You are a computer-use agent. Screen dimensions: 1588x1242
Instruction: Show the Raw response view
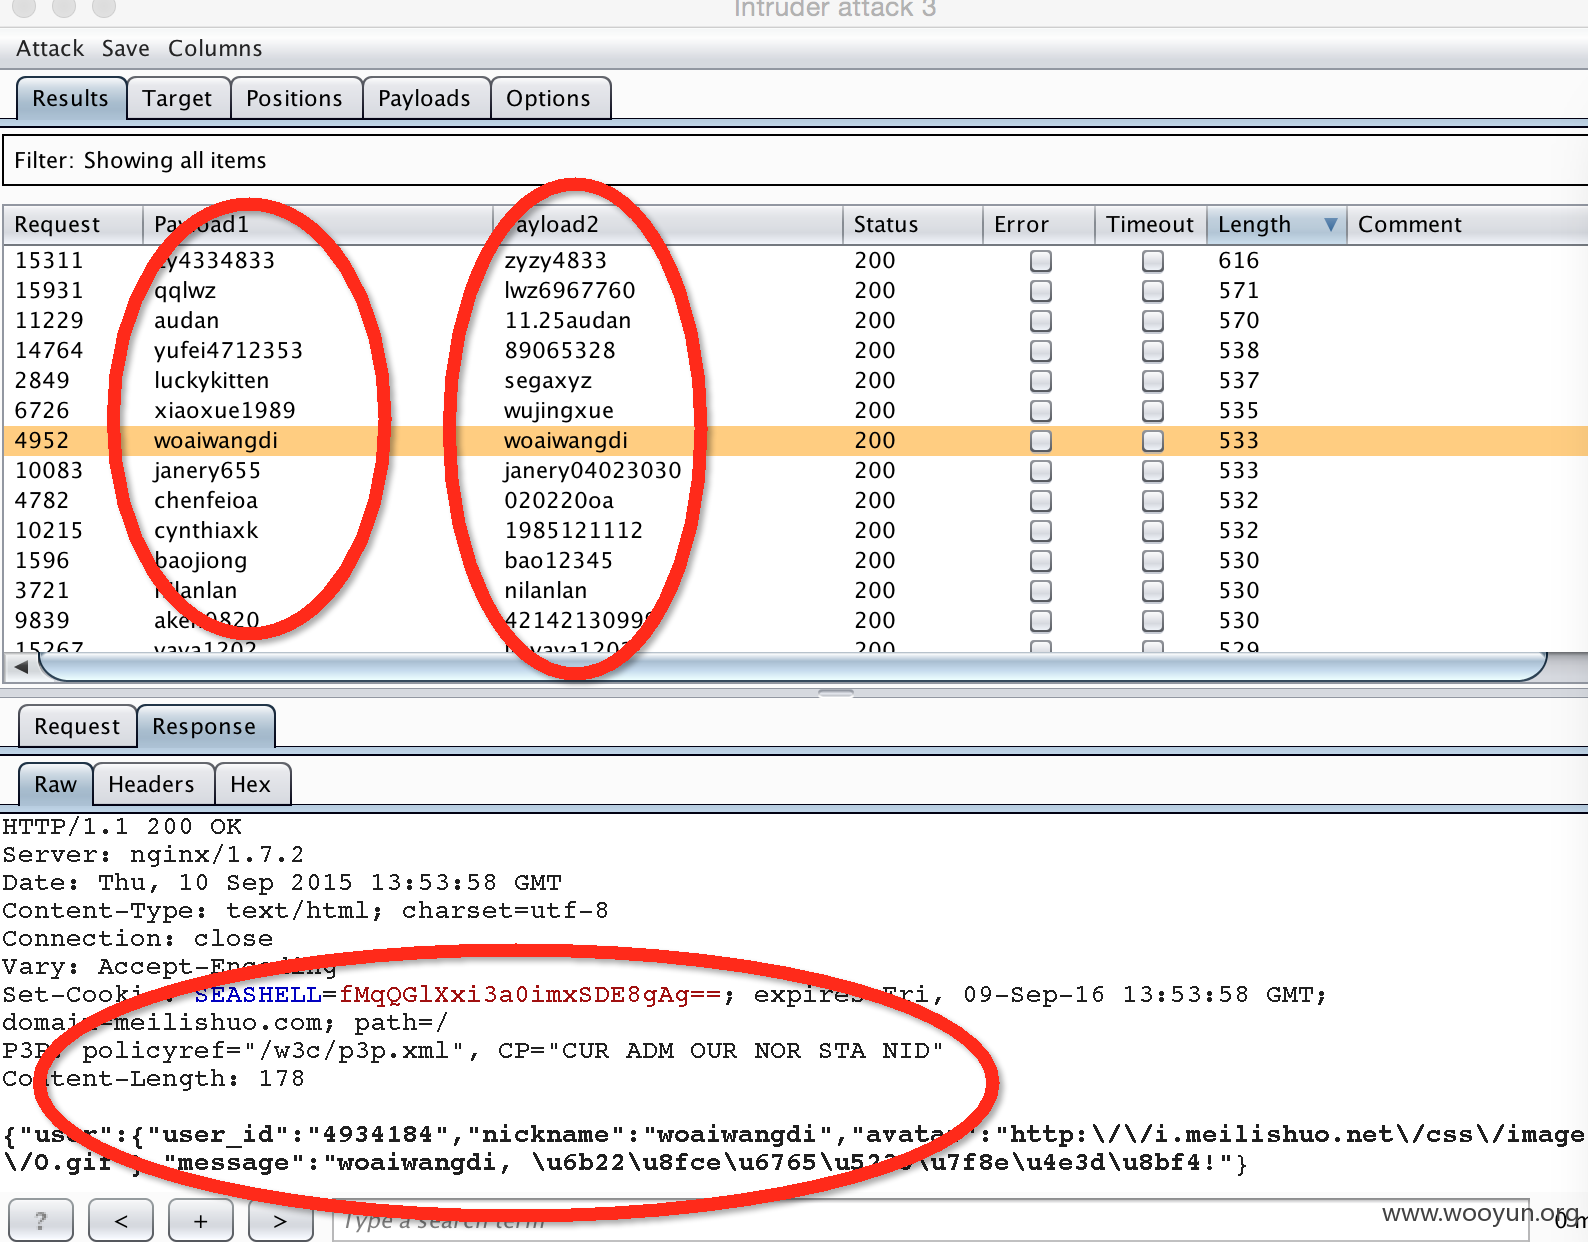[55, 784]
